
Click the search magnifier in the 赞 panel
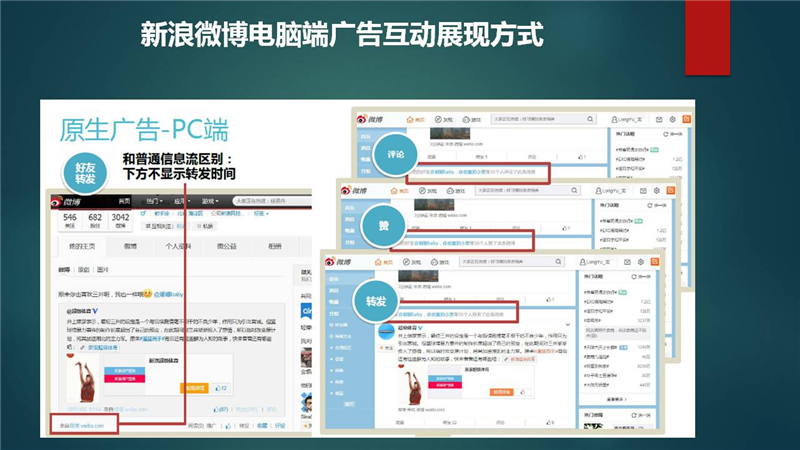tap(574, 190)
